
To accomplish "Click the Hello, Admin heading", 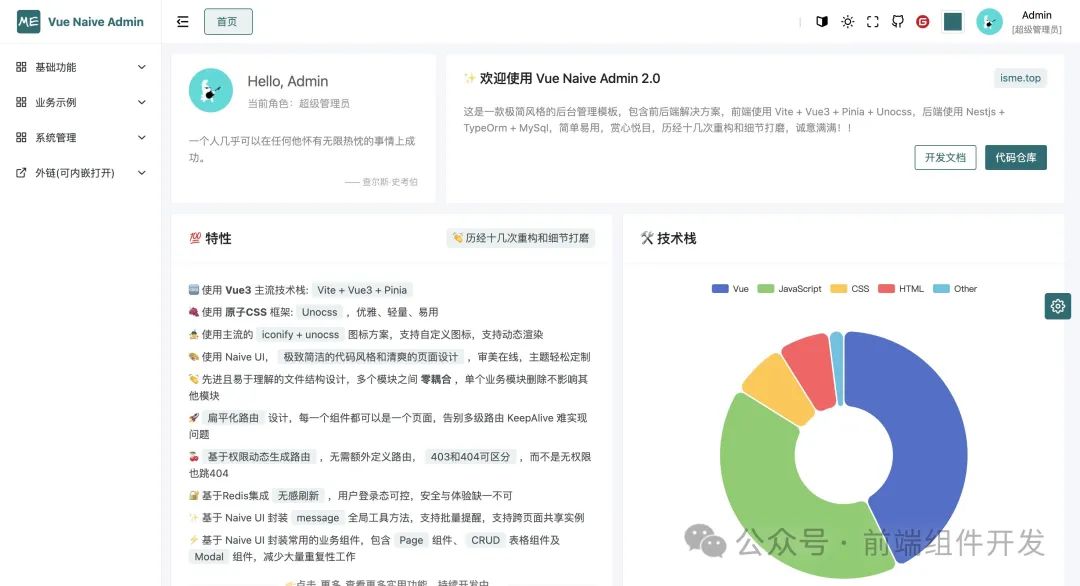I will click(x=288, y=81).
